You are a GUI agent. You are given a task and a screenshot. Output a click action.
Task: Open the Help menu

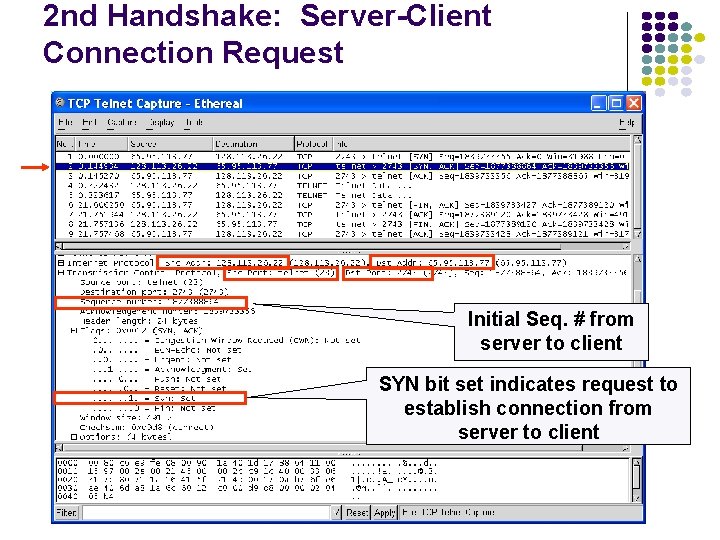(x=626, y=123)
